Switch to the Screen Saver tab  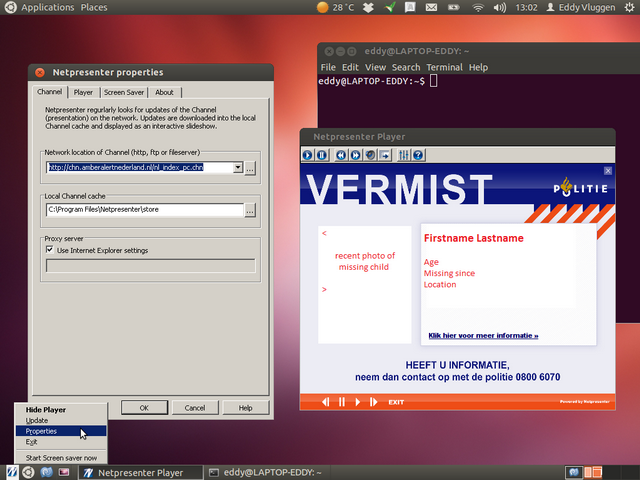(124, 92)
